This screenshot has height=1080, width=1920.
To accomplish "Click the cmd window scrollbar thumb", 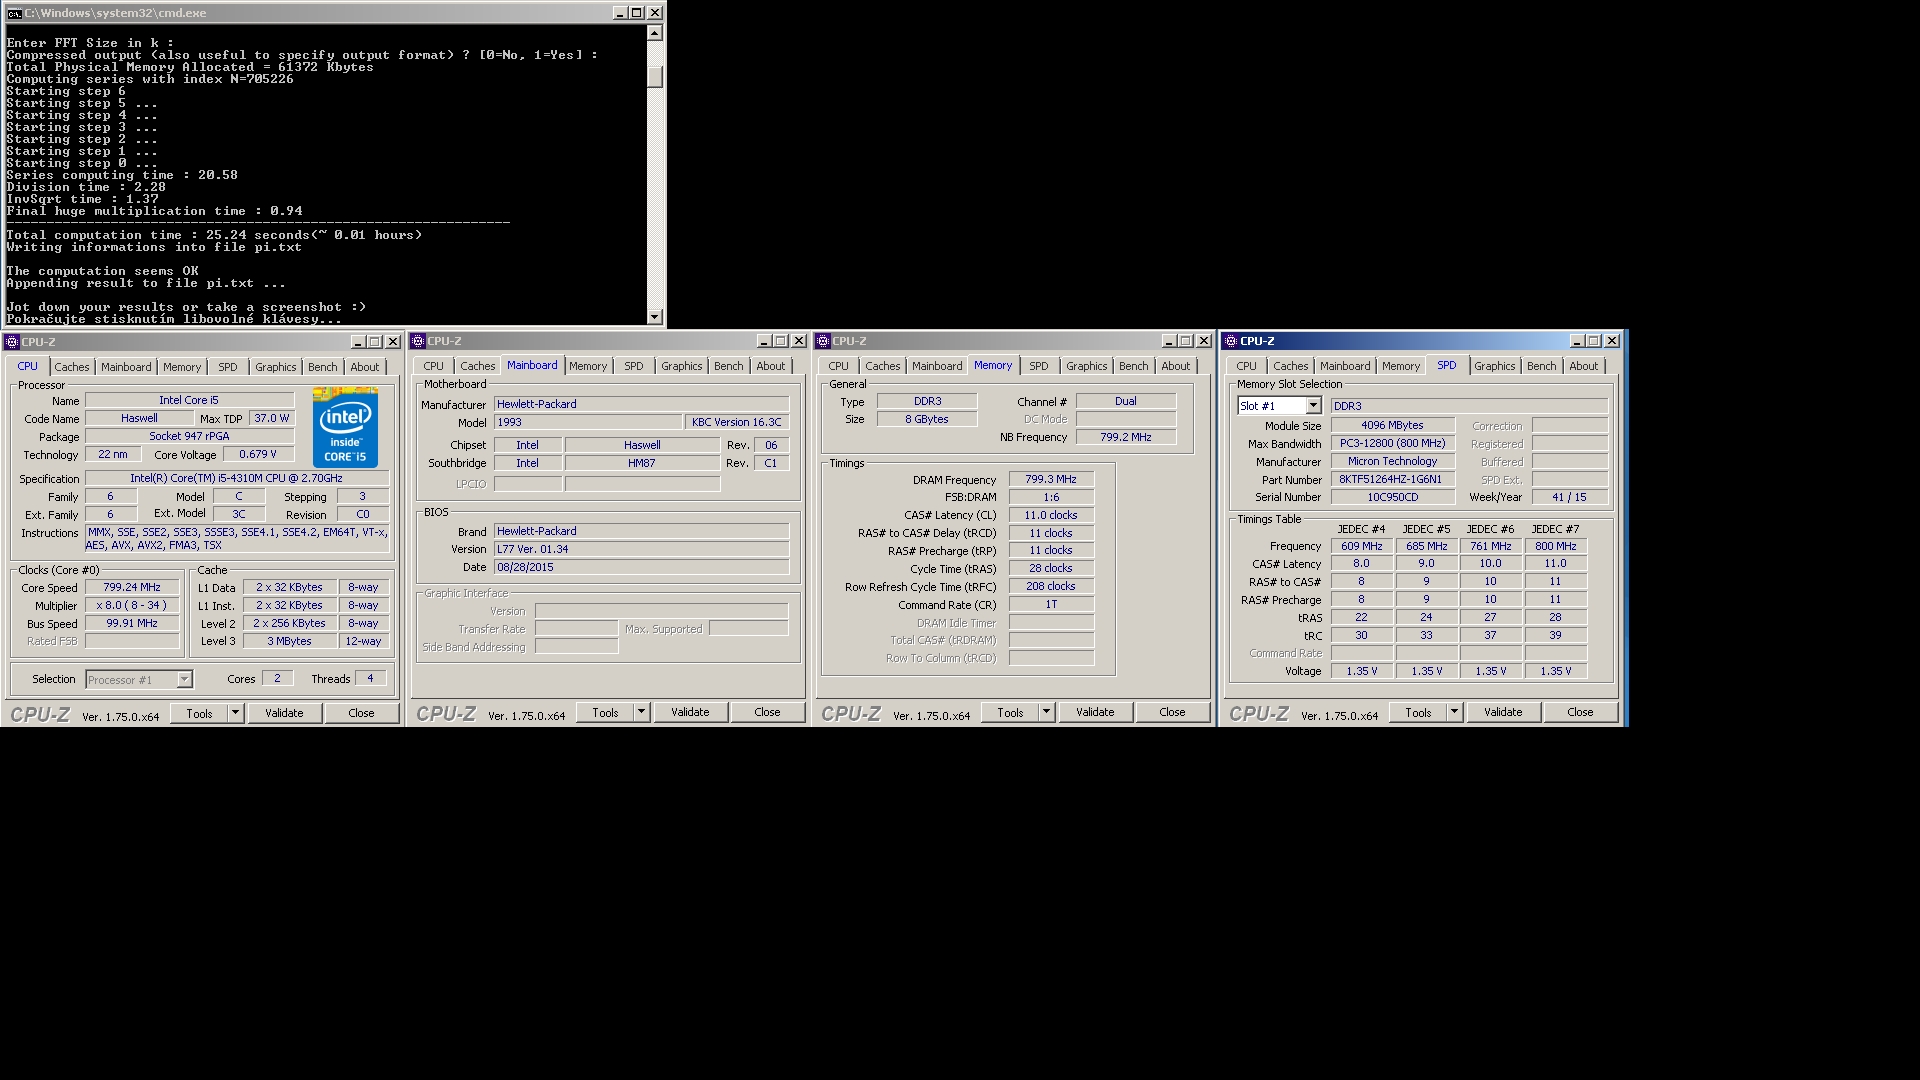I will (x=655, y=77).
